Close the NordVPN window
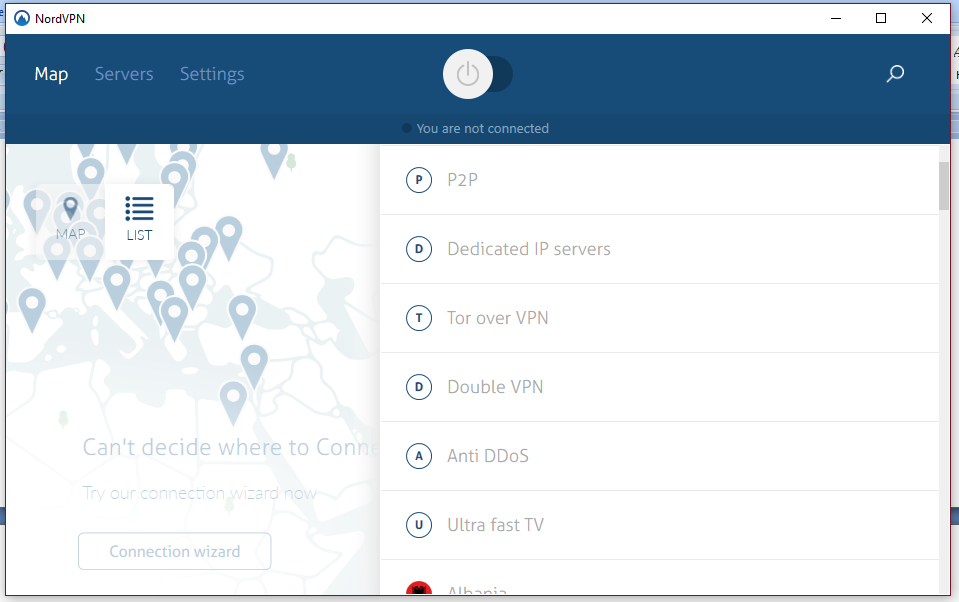 click(927, 18)
